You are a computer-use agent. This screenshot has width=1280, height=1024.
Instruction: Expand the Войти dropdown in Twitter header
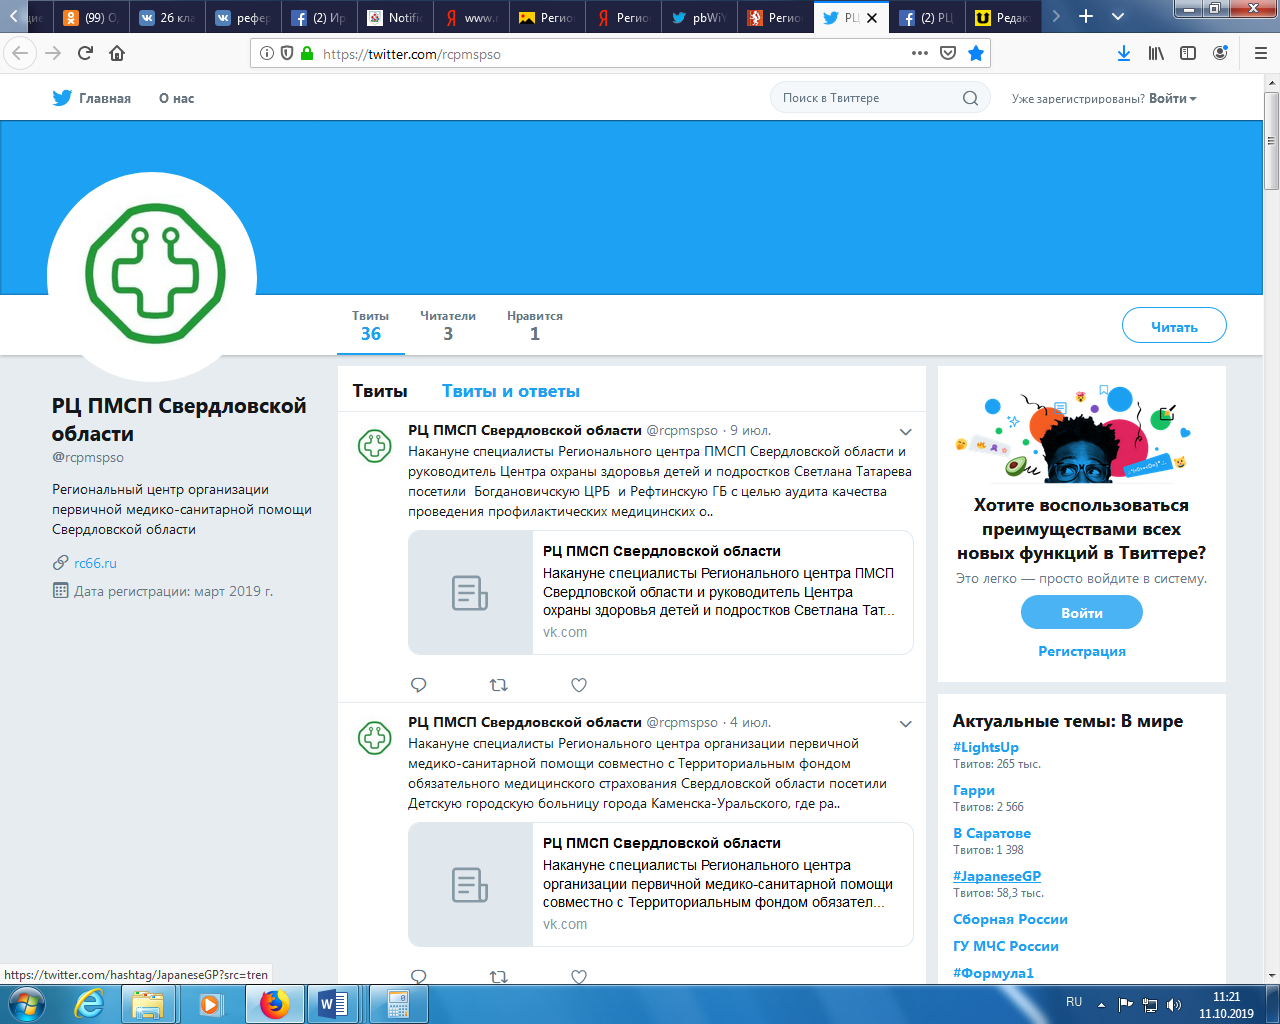click(x=1173, y=98)
